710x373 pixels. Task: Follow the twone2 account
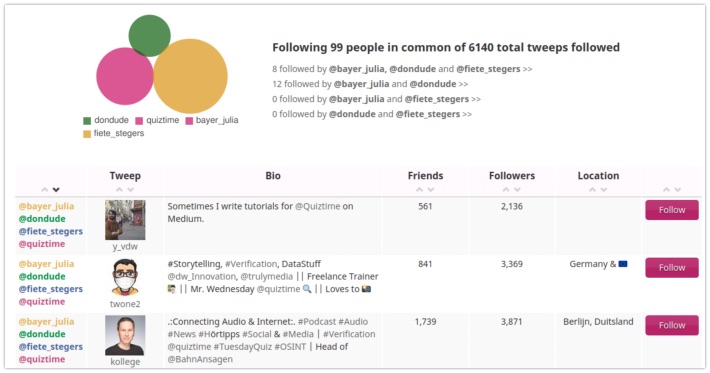pos(672,268)
